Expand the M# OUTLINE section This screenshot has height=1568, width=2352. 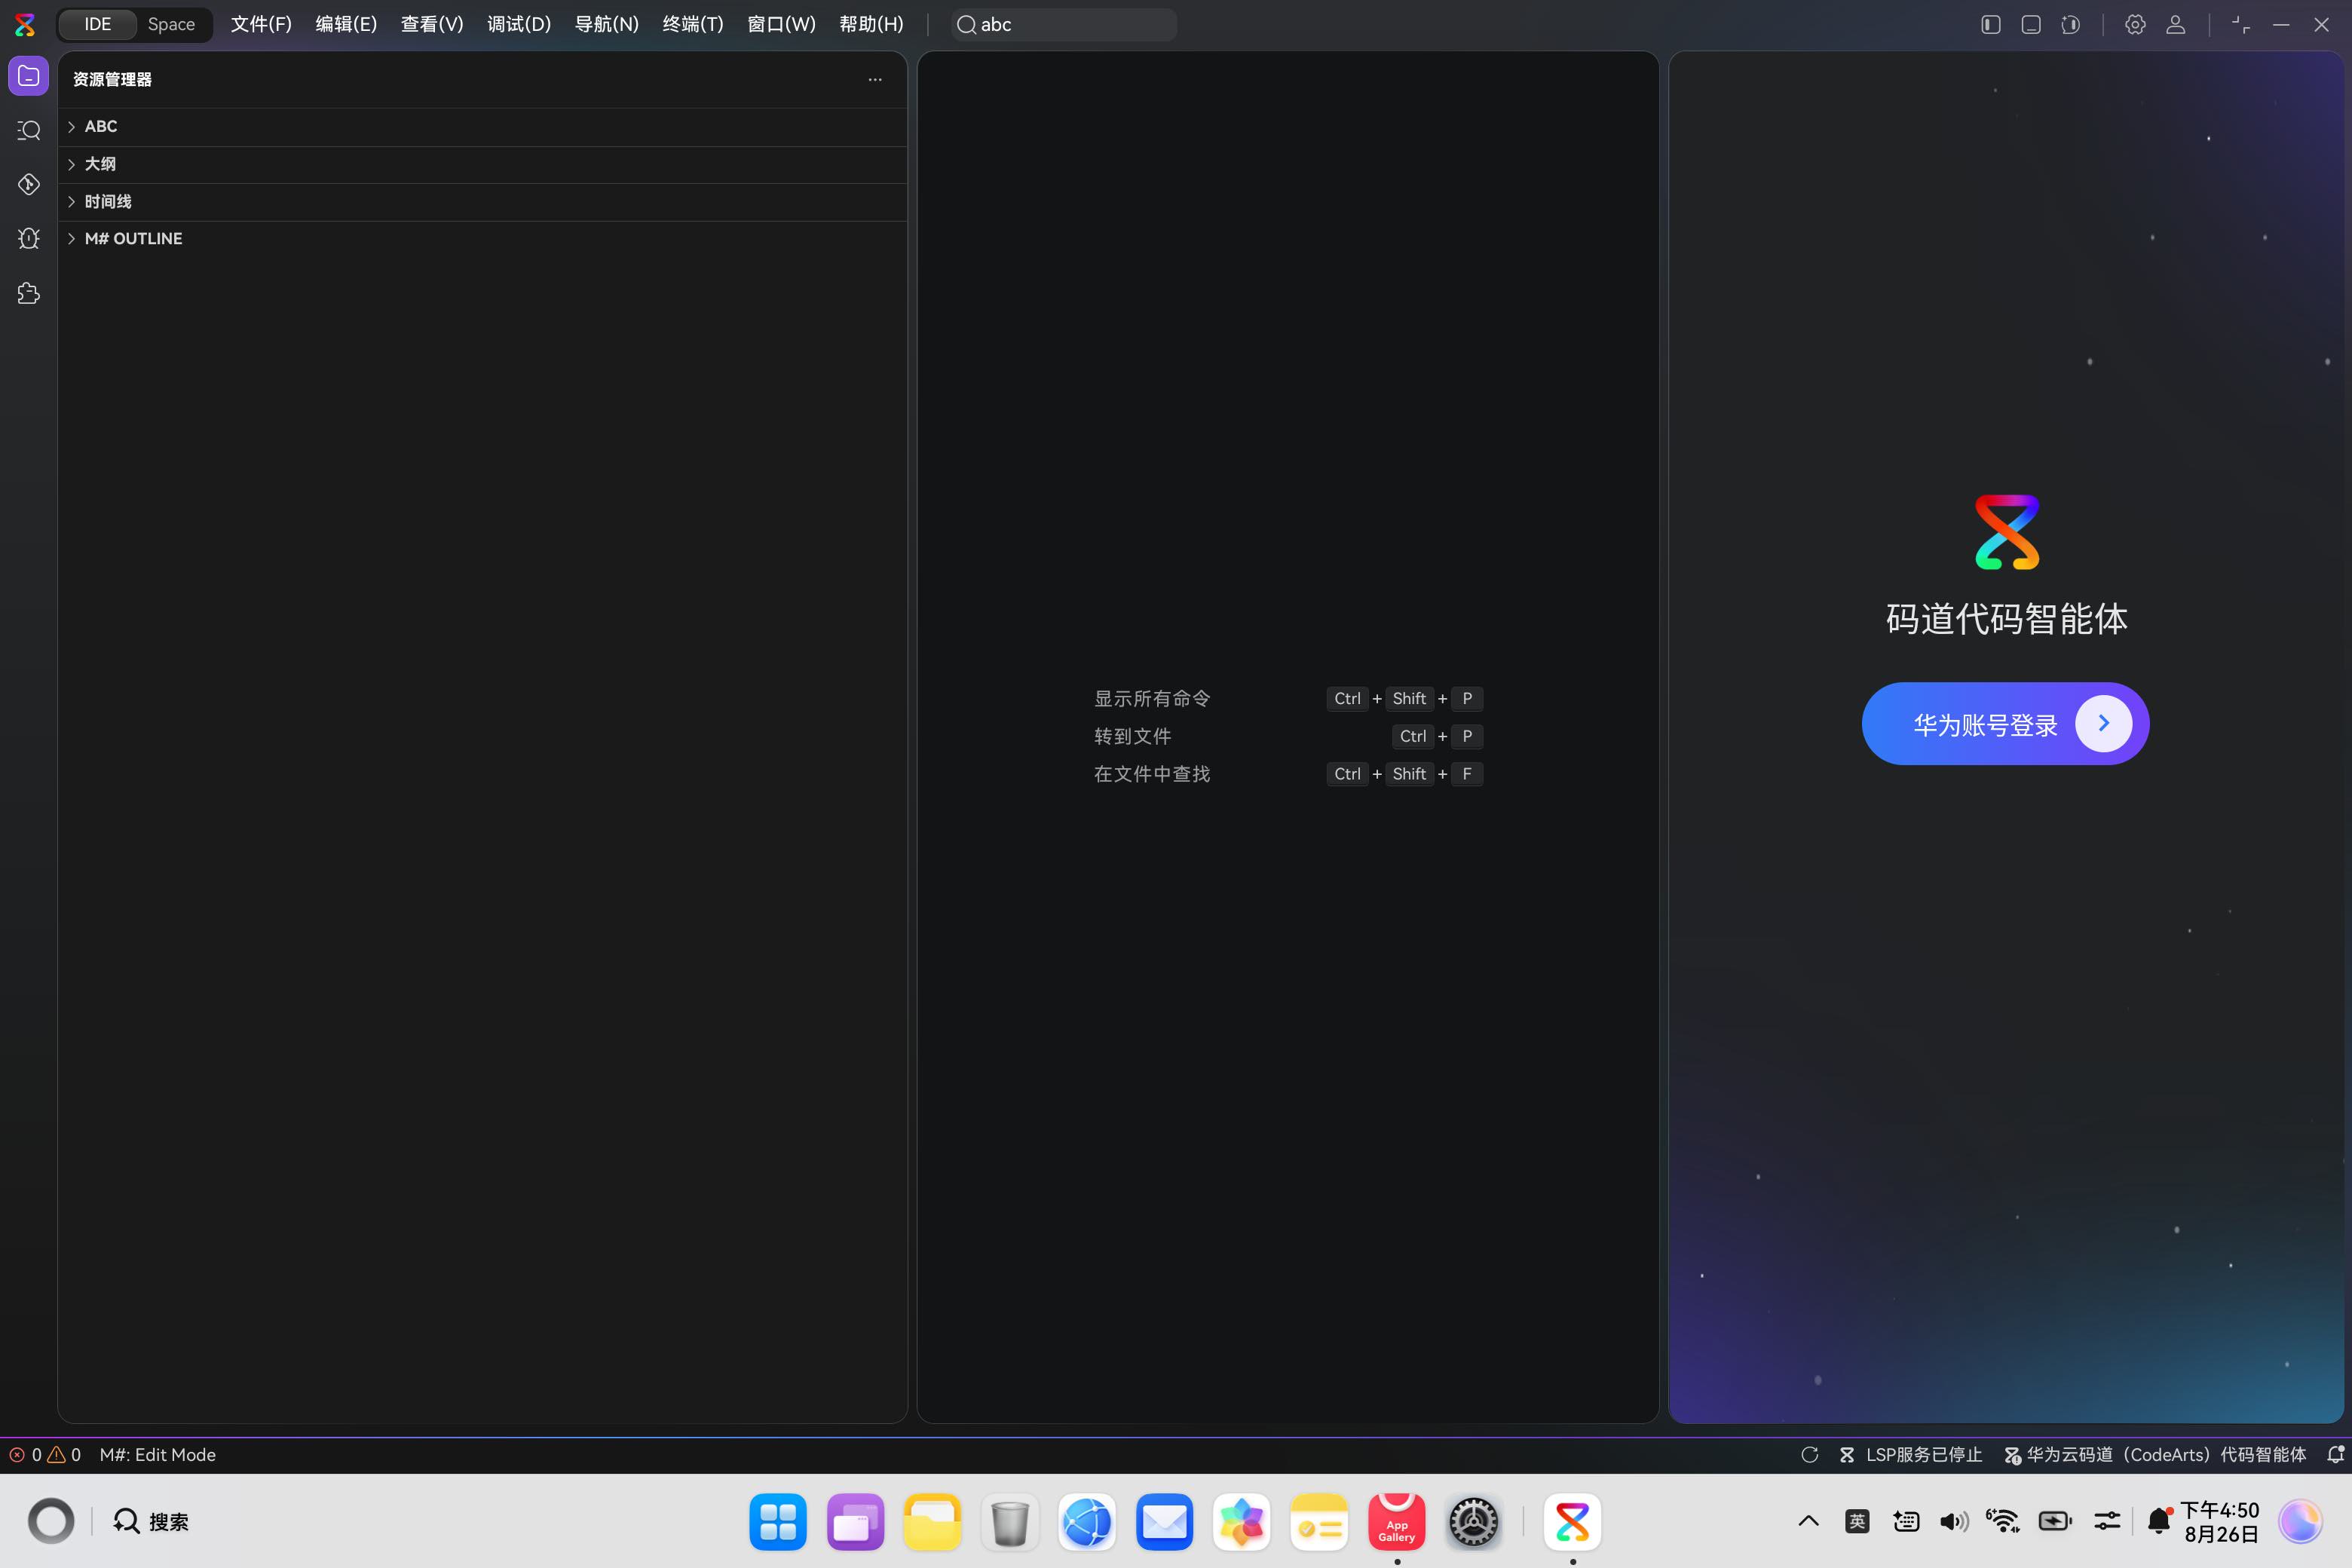coord(482,239)
